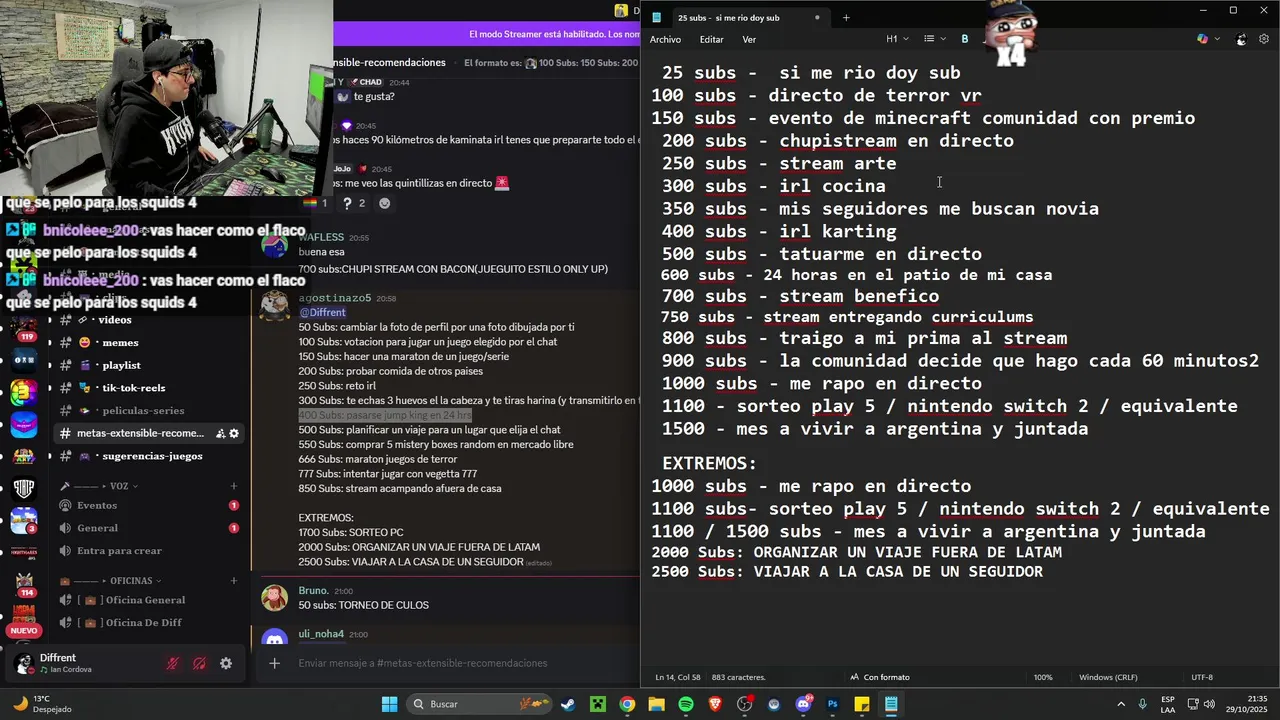Open the Discord server icon with 114 badge
This screenshot has height=720, width=1280.
coord(24,582)
